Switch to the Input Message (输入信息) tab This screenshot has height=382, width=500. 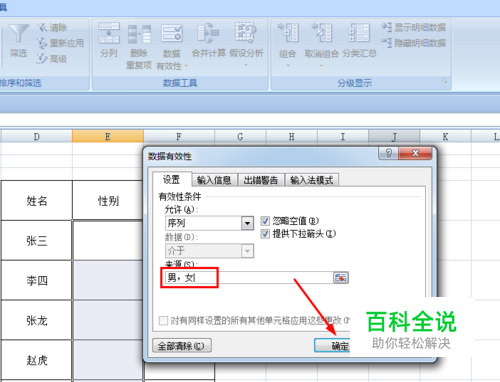click(x=214, y=180)
